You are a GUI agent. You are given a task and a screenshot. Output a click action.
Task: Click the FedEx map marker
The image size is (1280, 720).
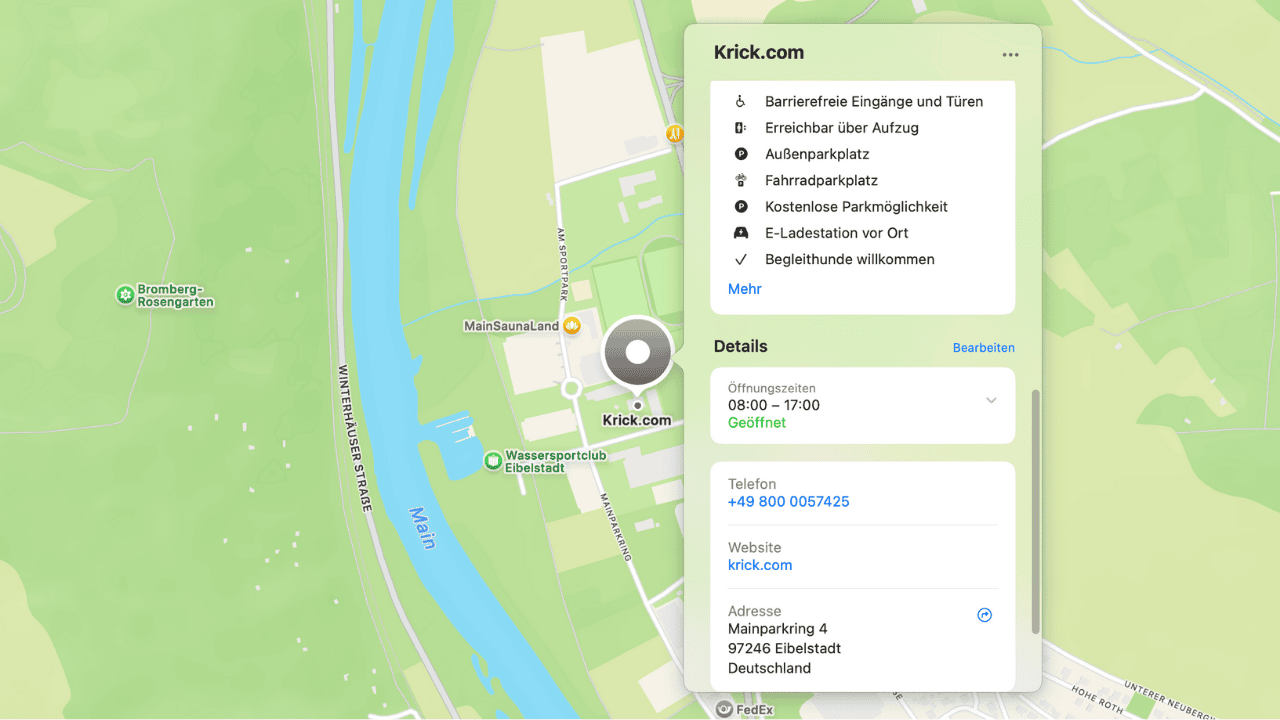click(725, 709)
